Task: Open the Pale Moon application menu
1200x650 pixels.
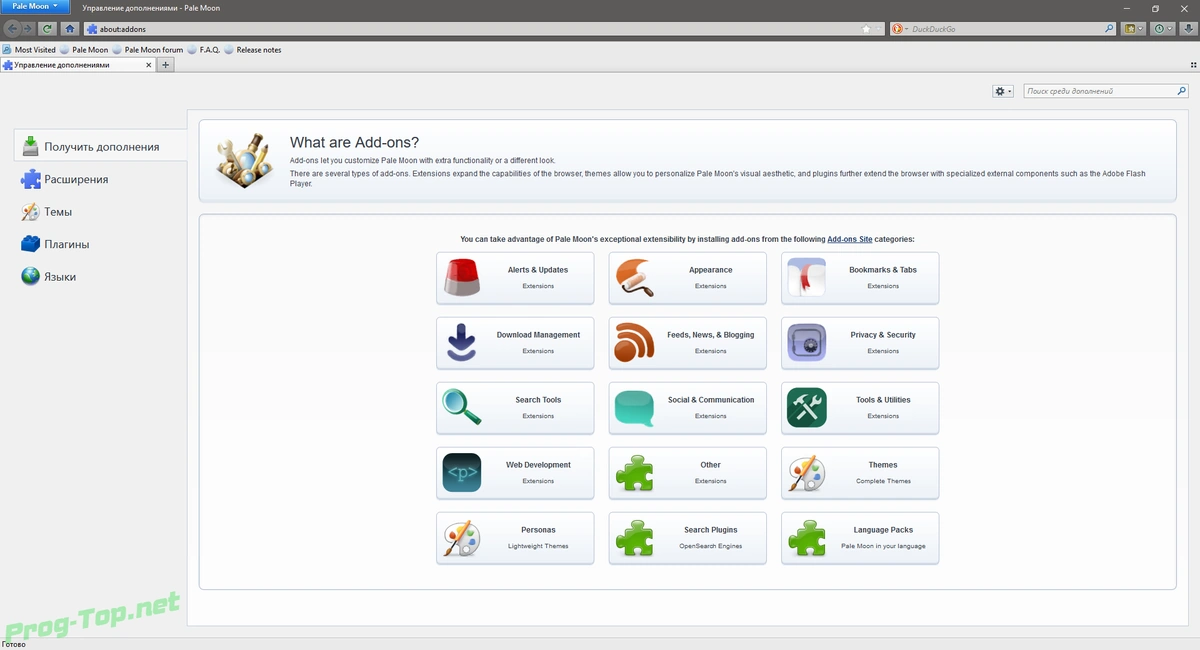Action: (35, 7)
